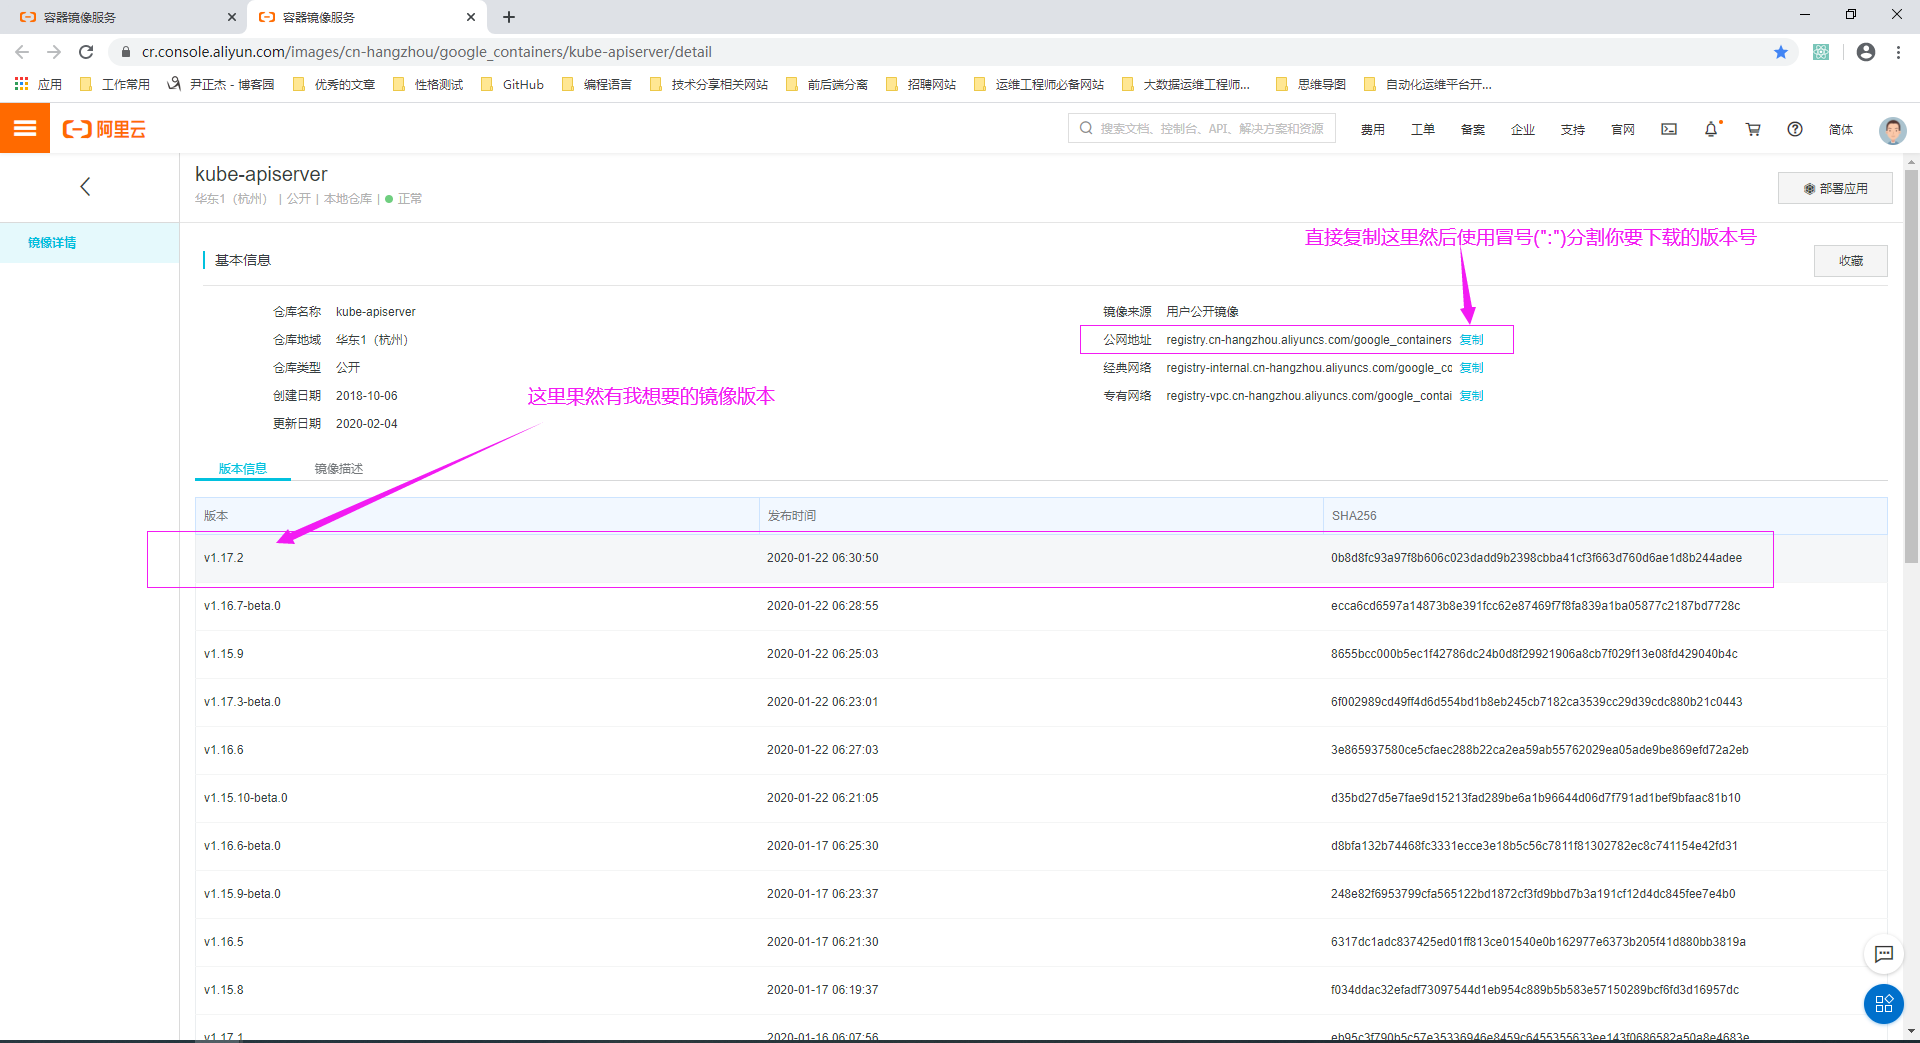This screenshot has width=1920, height=1043.
Task: Open the 思维导图 bookmark folder
Action: click(1311, 84)
